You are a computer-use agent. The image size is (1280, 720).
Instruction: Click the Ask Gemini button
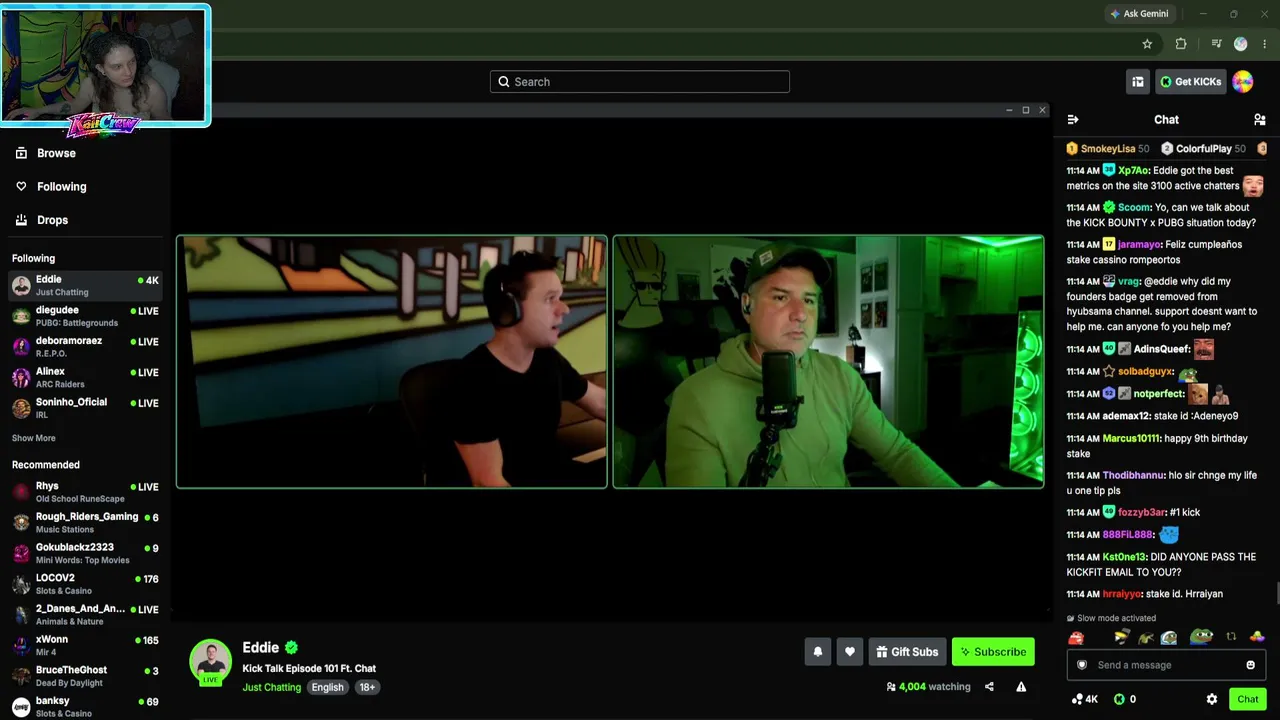tap(1139, 14)
